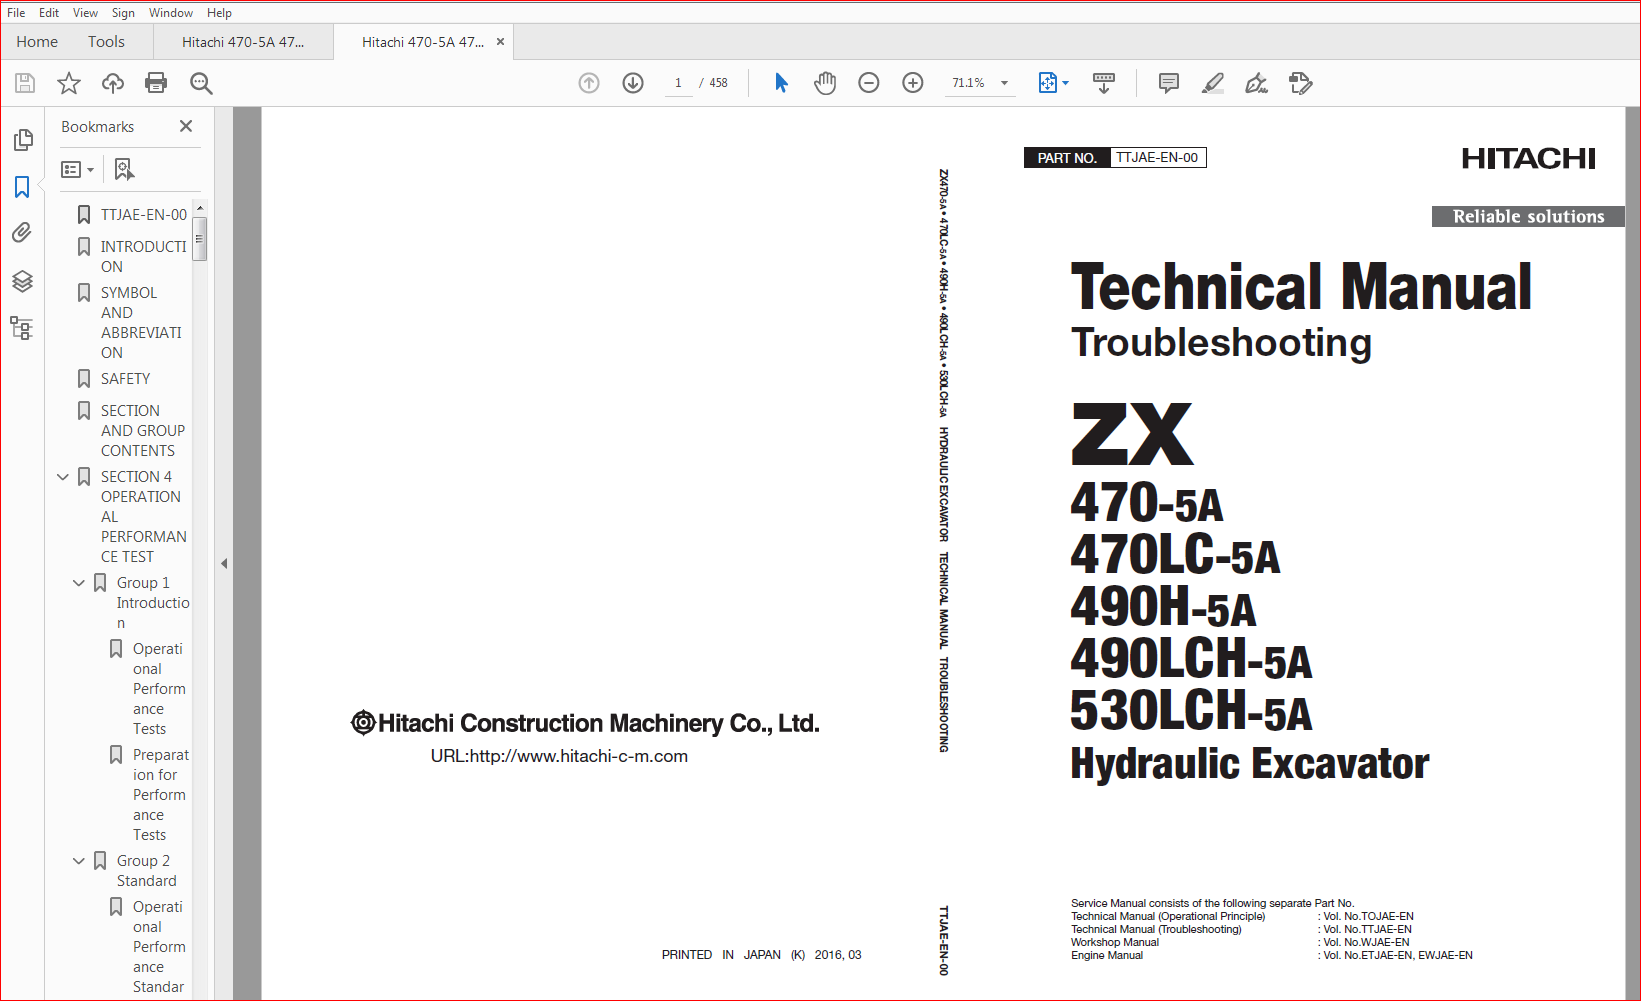The image size is (1641, 1001).
Task: Click the page number input field
Action: click(678, 83)
